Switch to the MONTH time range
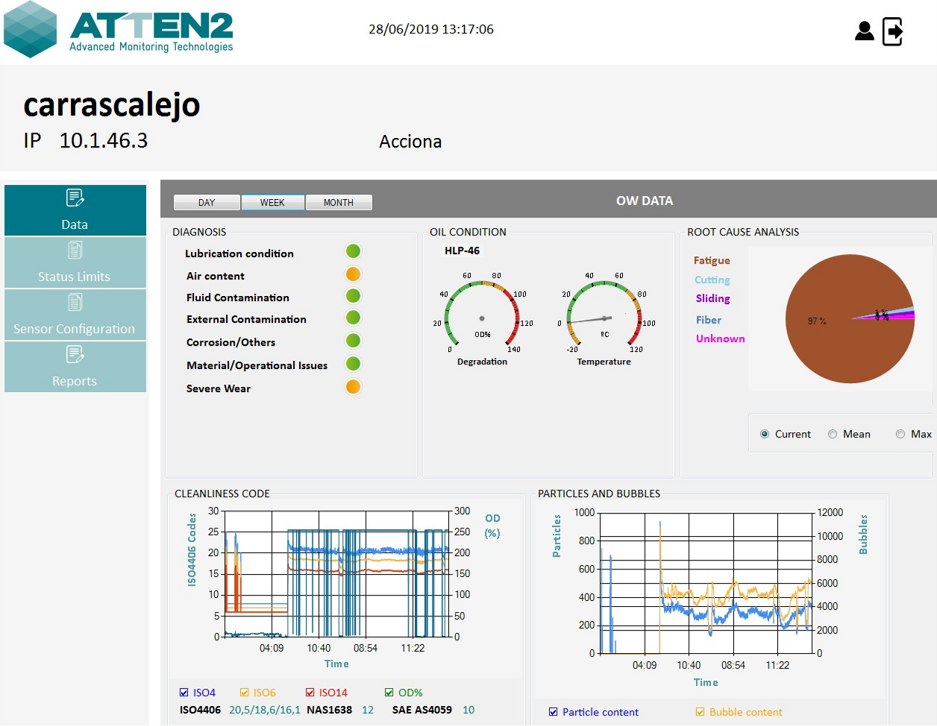Image resolution: width=937 pixels, height=726 pixels. pyautogui.click(x=338, y=202)
